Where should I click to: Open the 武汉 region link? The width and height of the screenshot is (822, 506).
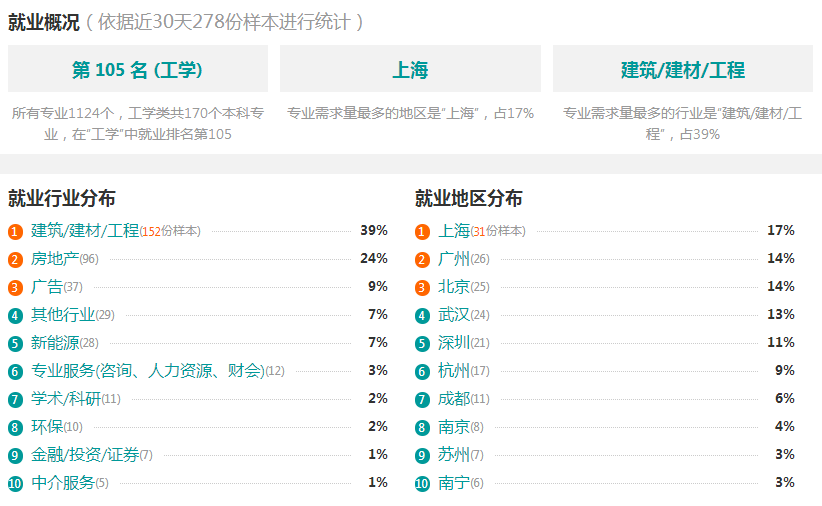[454, 315]
